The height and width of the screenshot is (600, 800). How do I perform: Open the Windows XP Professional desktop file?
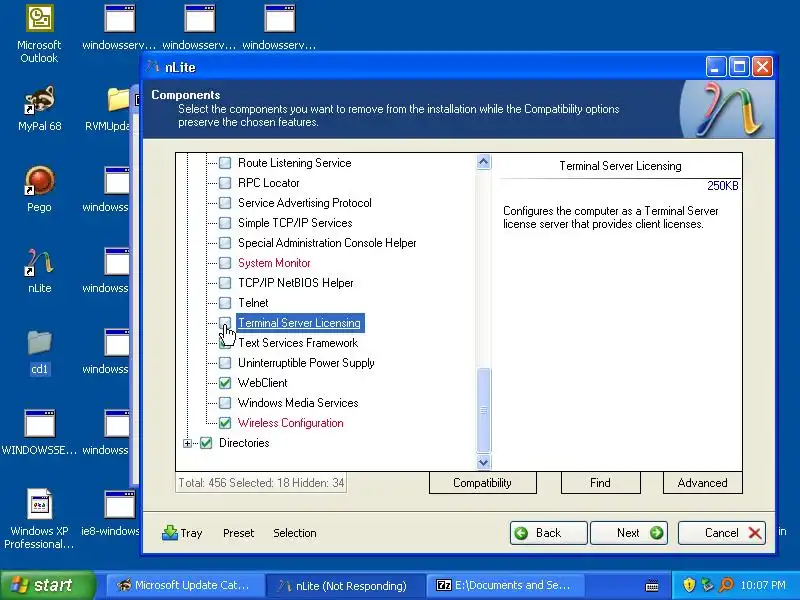point(39,518)
